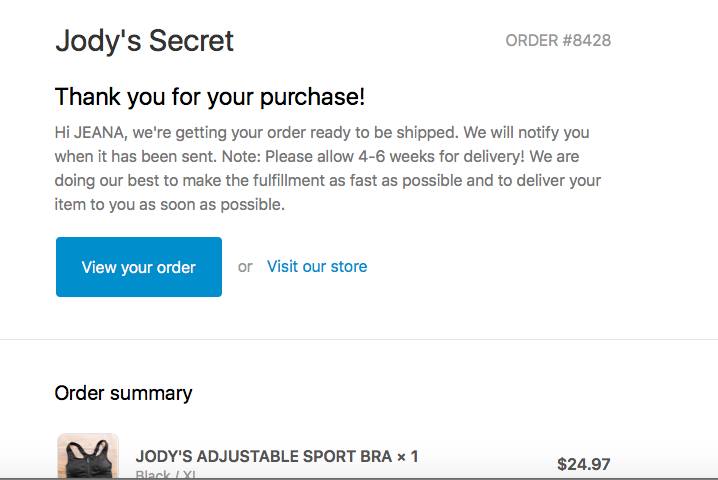Viewport: 718px width, 480px height.
Task: Click the Jody's Adjustable Sport Bra title
Action: 264,456
